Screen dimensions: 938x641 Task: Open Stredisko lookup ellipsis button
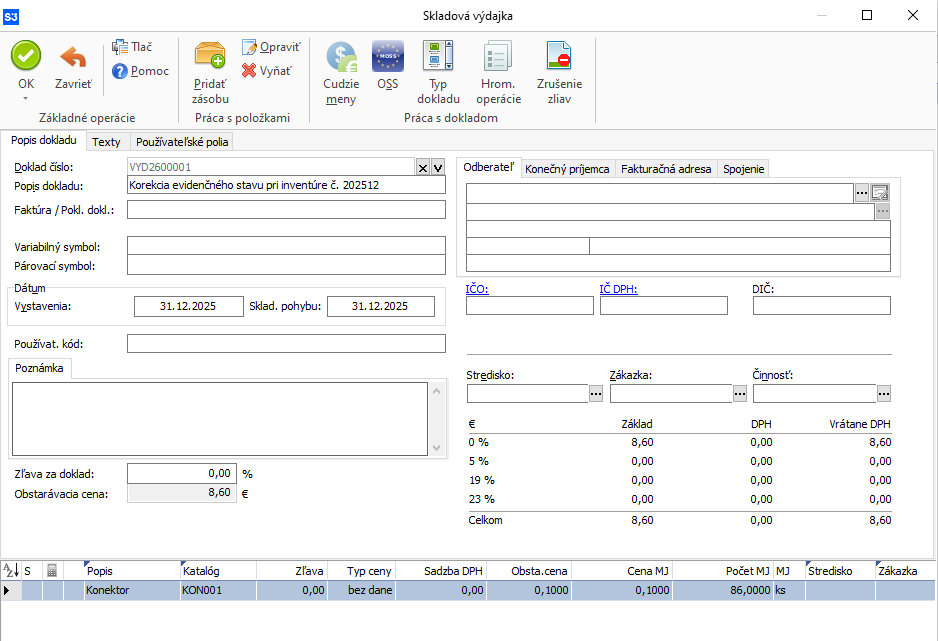click(596, 394)
